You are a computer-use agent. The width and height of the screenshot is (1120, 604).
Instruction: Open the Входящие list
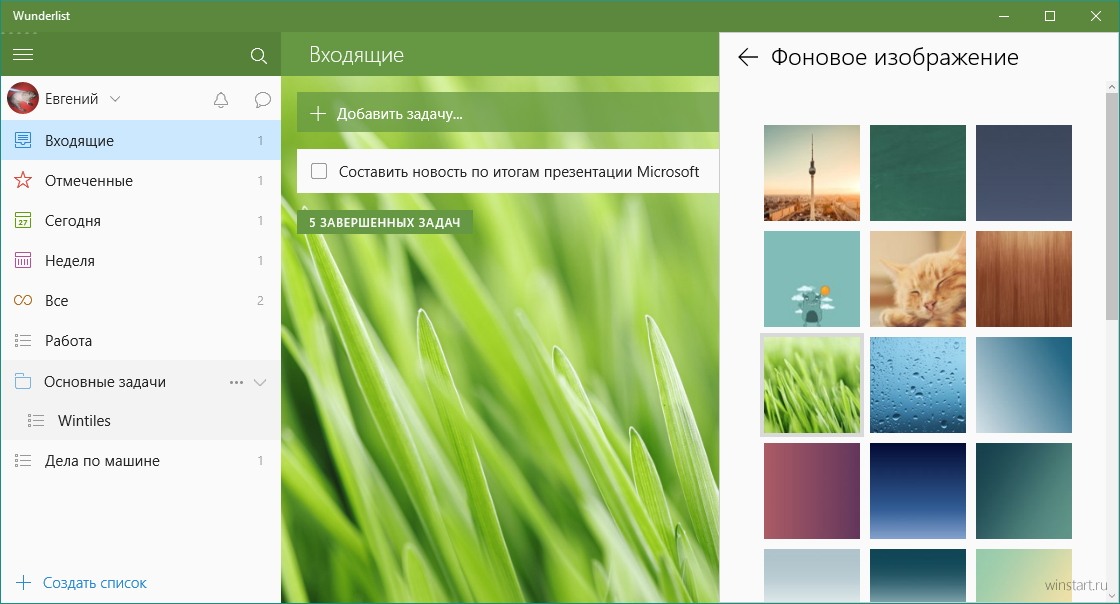(x=141, y=141)
